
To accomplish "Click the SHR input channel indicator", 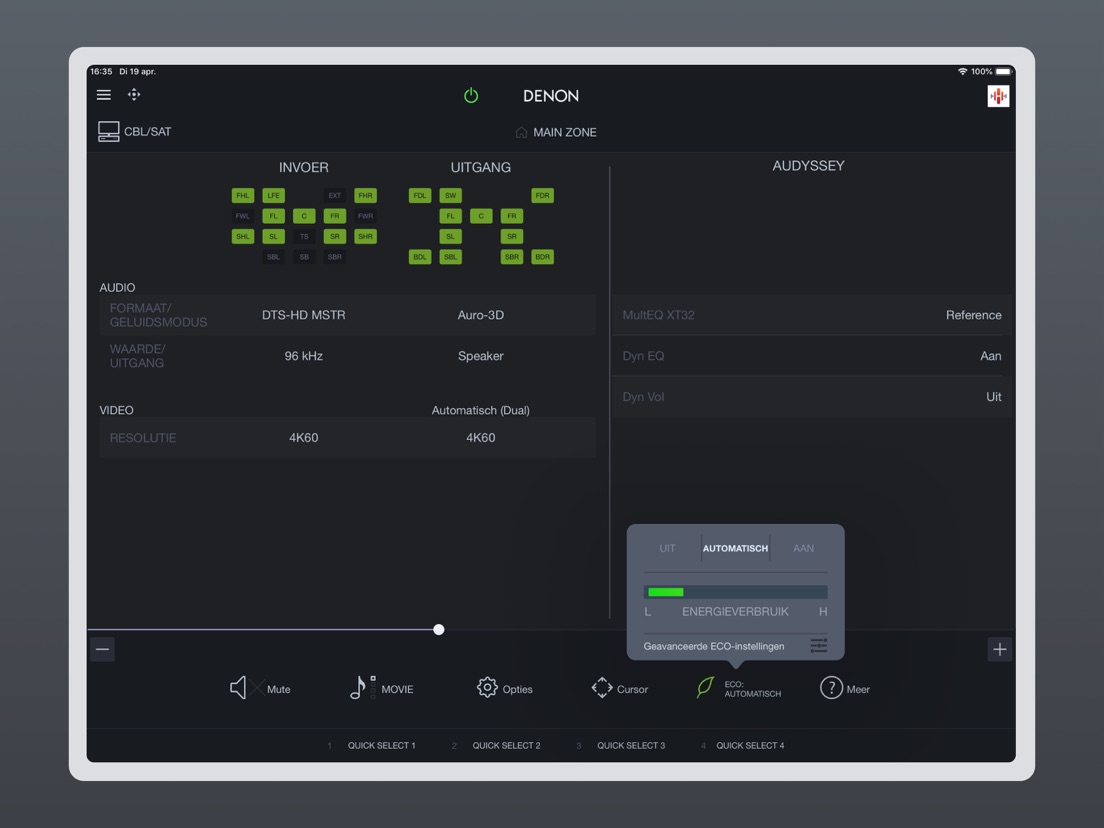I will point(365,236).
